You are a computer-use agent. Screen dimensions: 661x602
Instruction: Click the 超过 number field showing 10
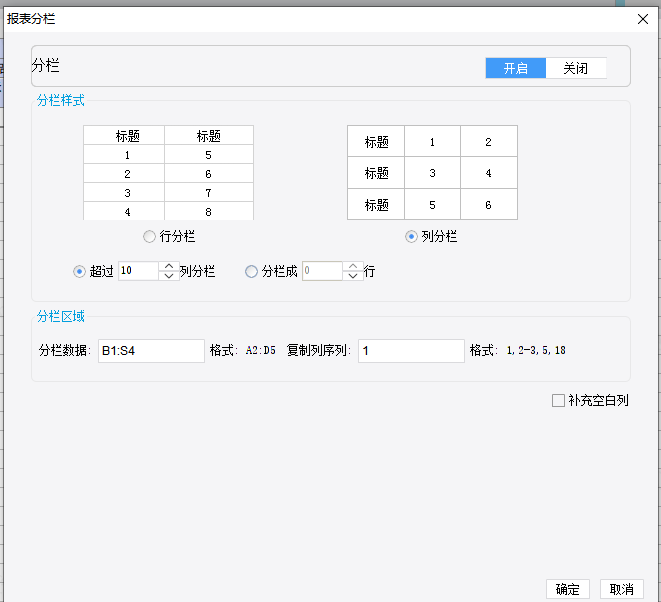pos(137,271)
